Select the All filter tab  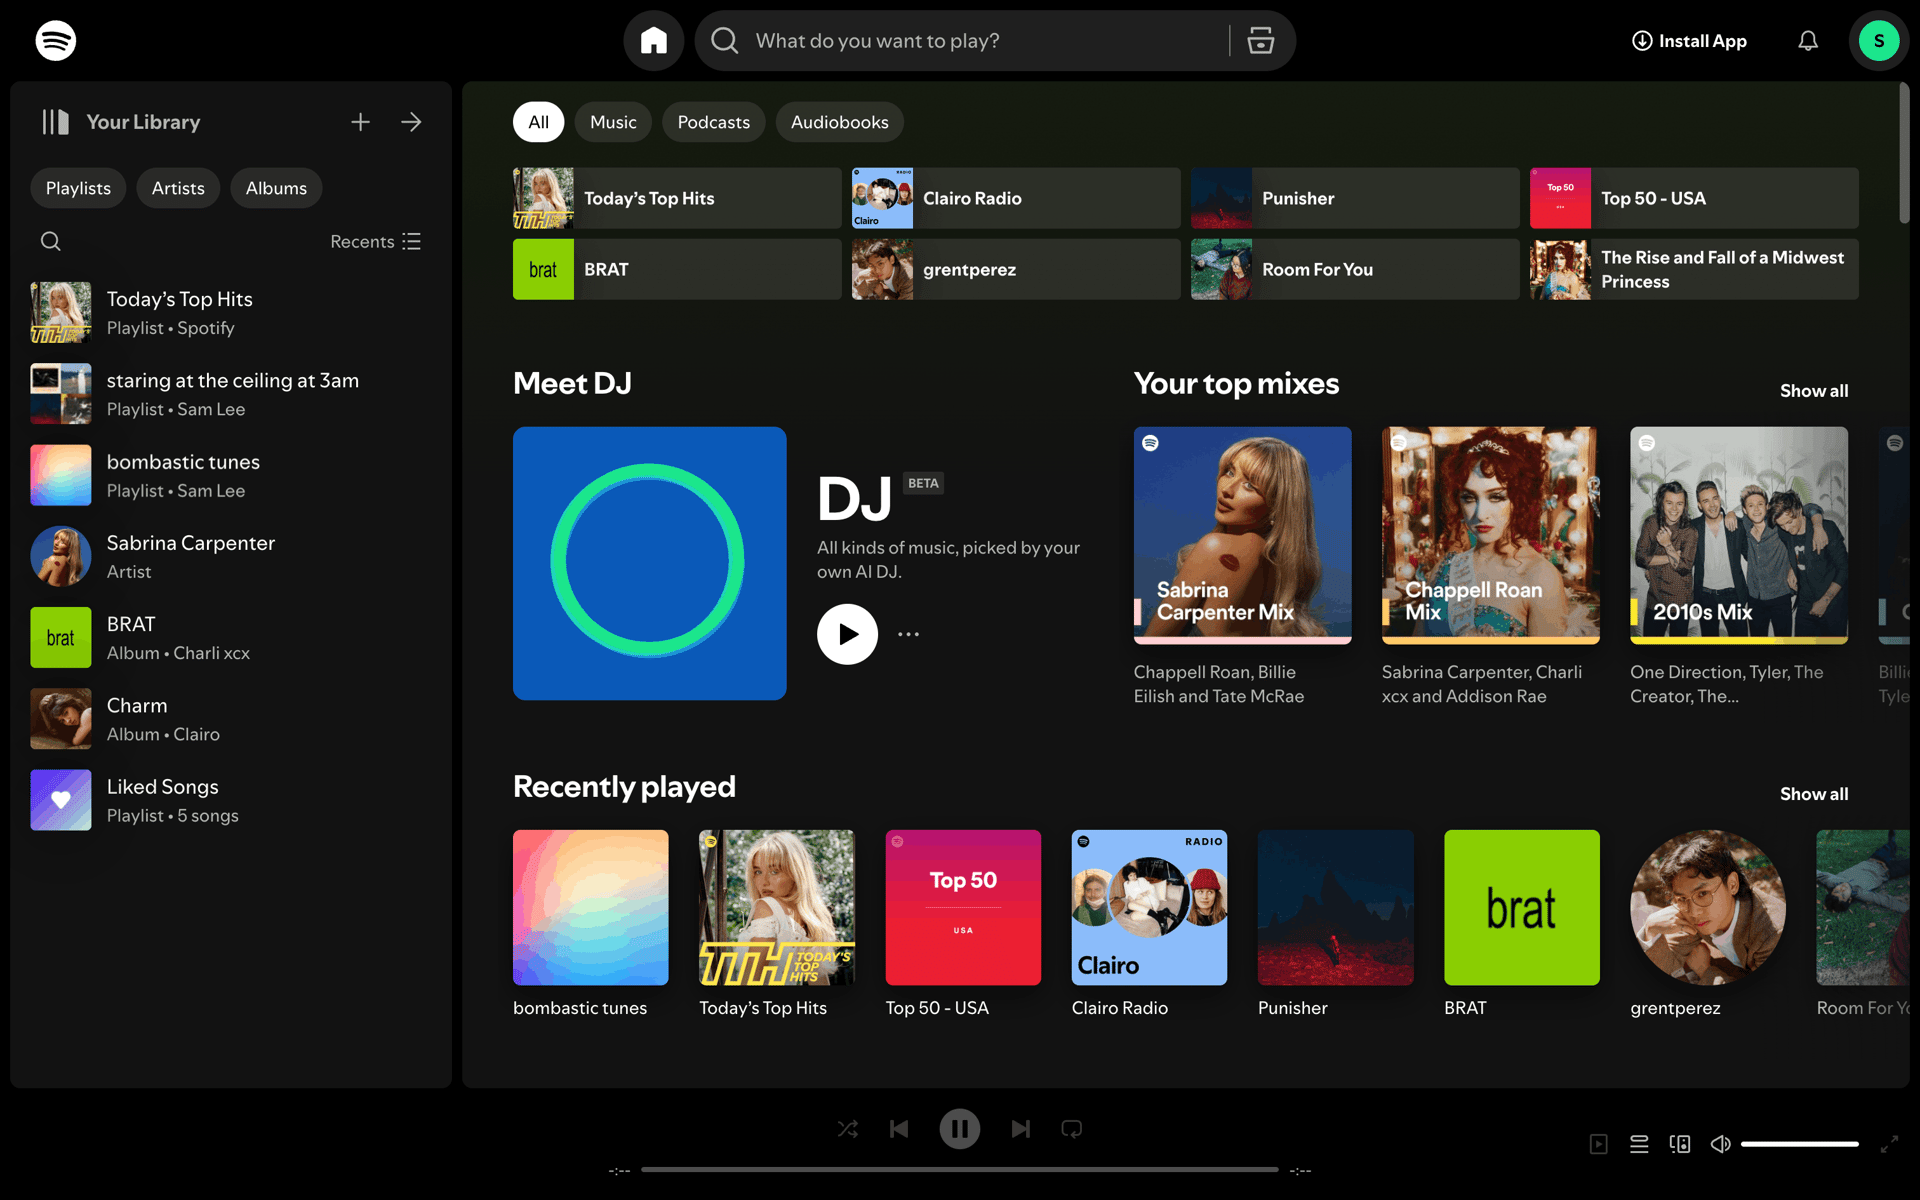click(538, 122)
